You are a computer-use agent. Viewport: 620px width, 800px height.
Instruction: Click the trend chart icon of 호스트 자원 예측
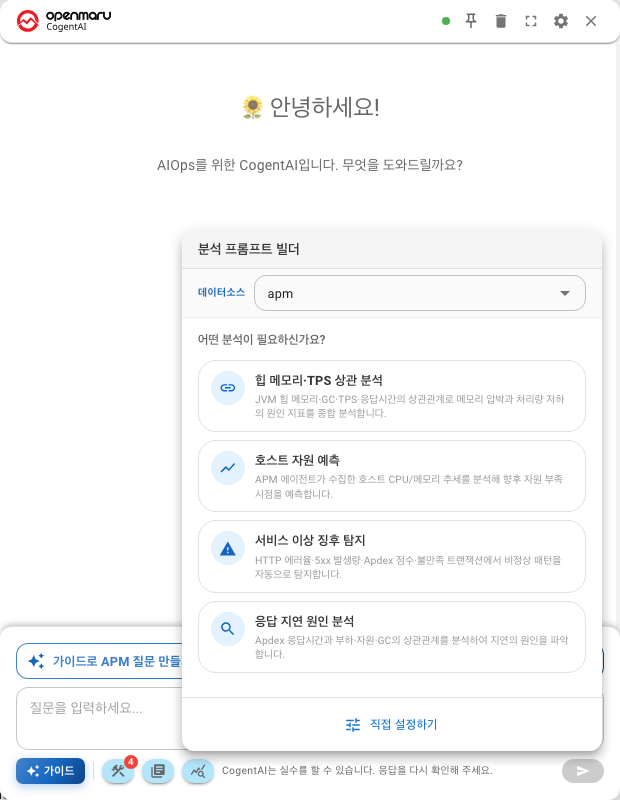pos(228,467)
